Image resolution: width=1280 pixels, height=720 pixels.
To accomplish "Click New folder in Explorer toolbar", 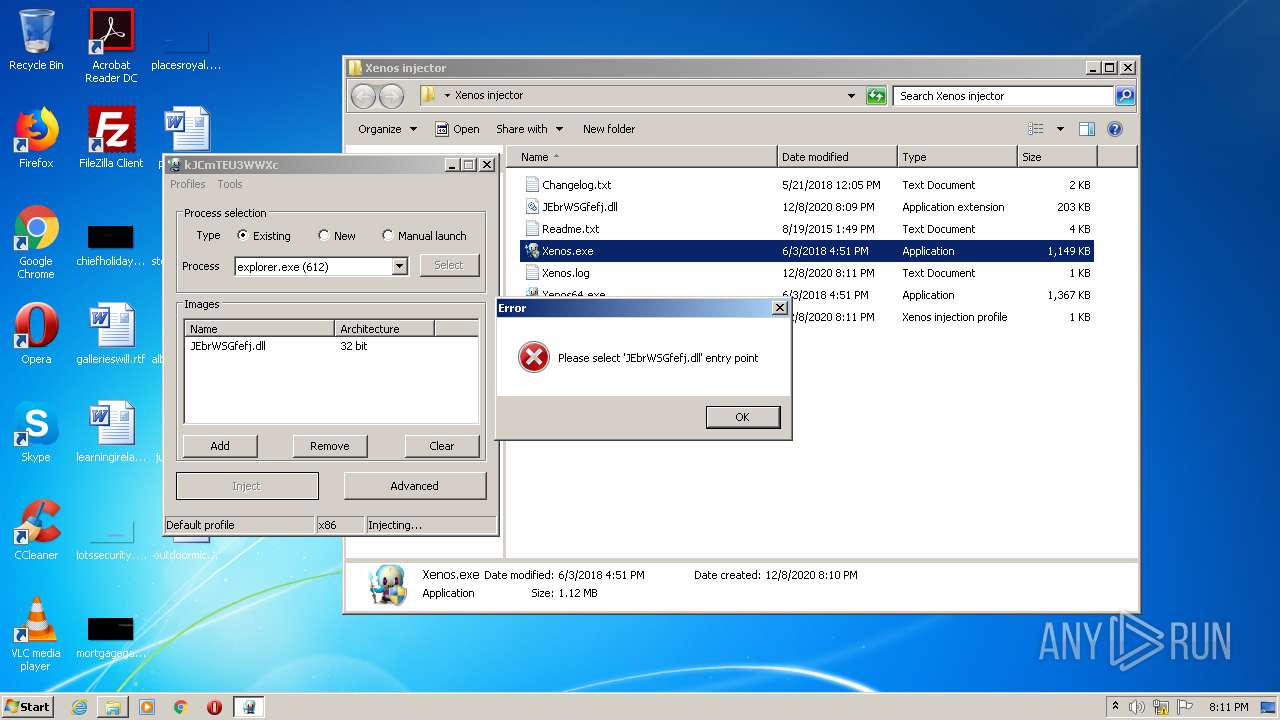I will [x=609, y=129].
